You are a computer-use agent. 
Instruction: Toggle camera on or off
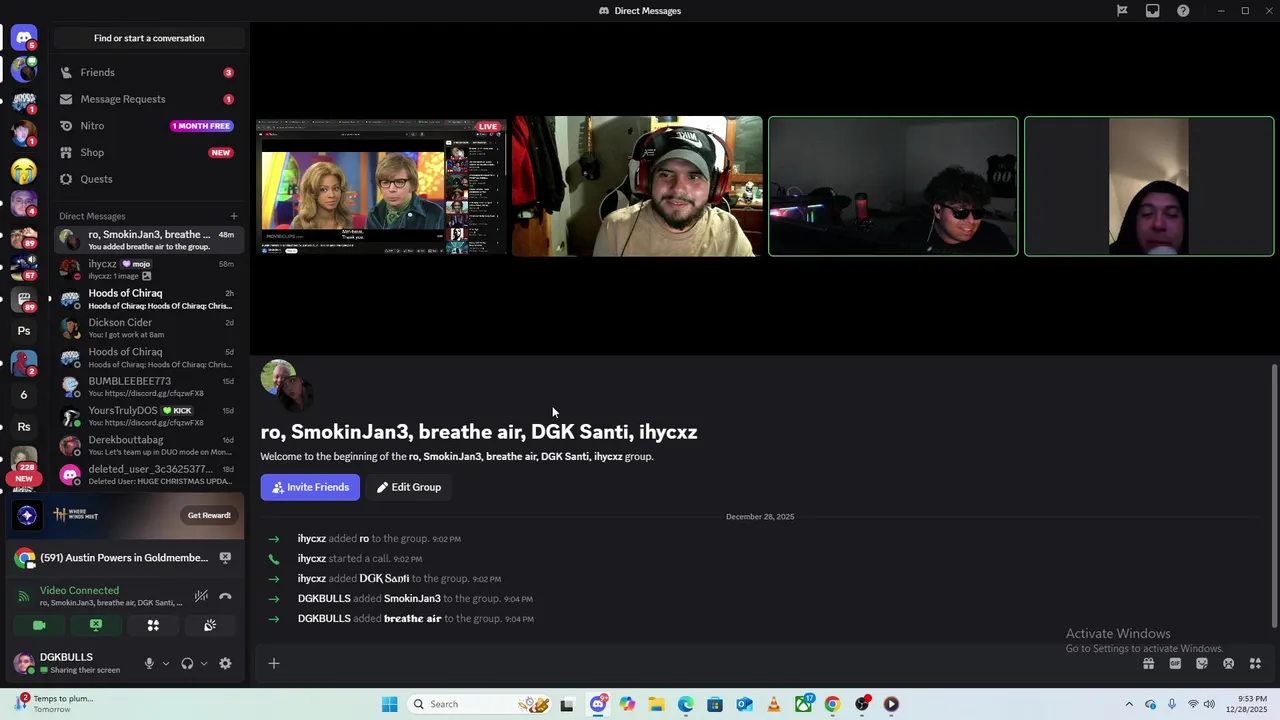[39, 625]
